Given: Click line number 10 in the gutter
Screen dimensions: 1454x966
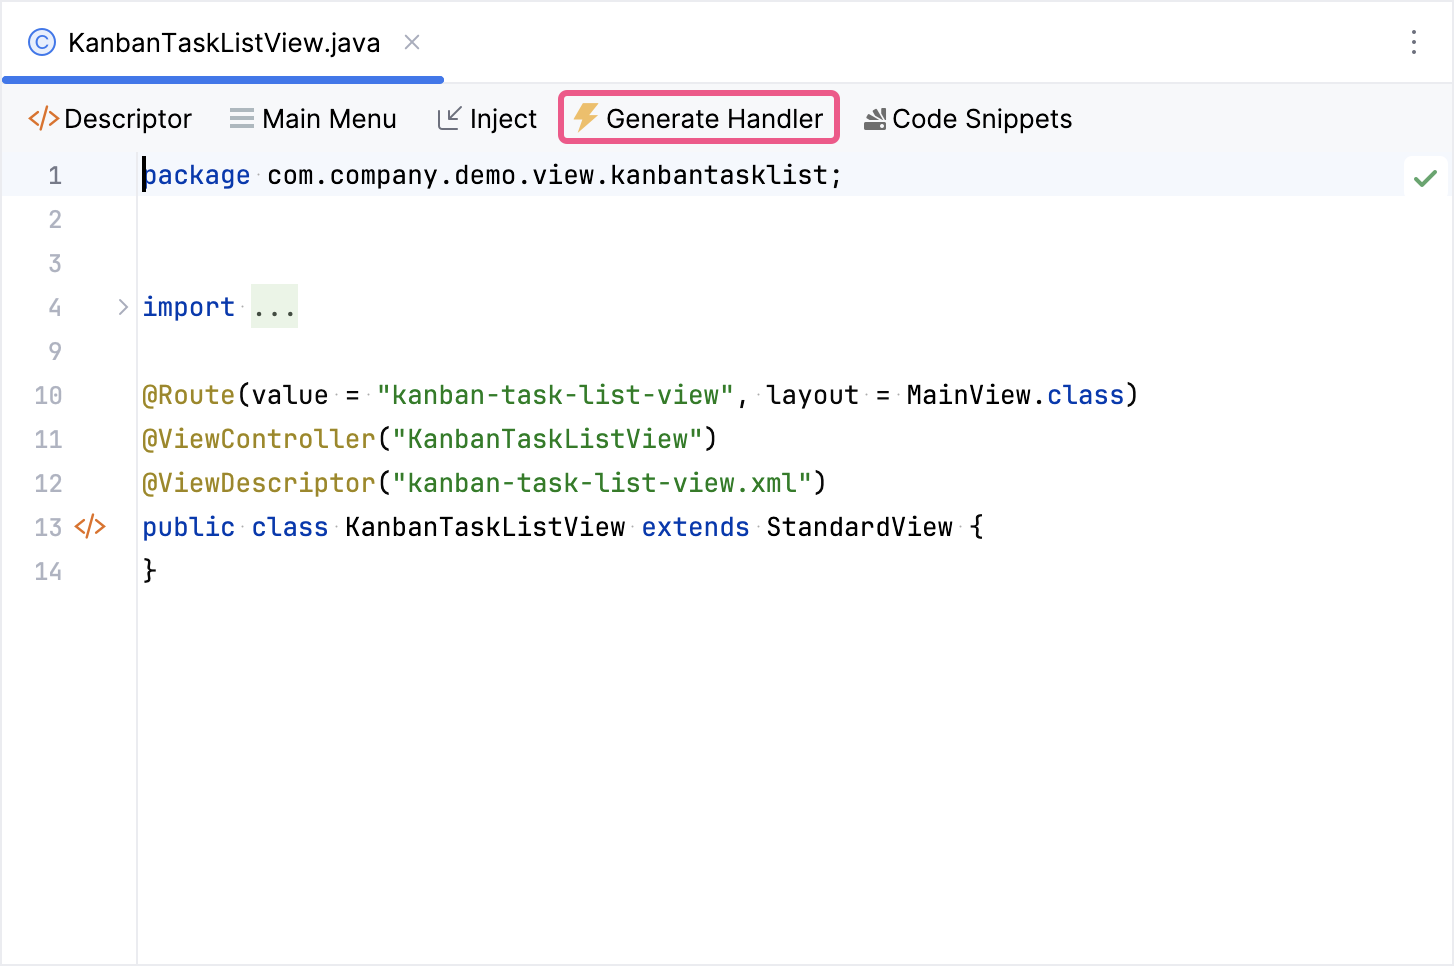Looking at the screenshot, I should (x=47, y=394).
